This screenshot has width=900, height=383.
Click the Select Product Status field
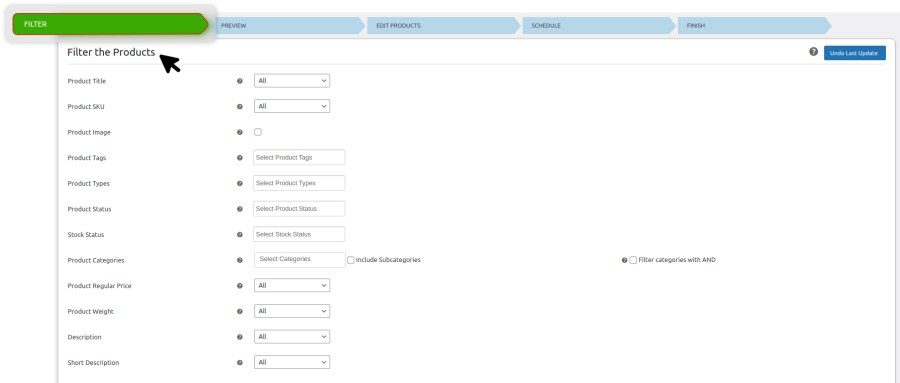click(299, 208)
